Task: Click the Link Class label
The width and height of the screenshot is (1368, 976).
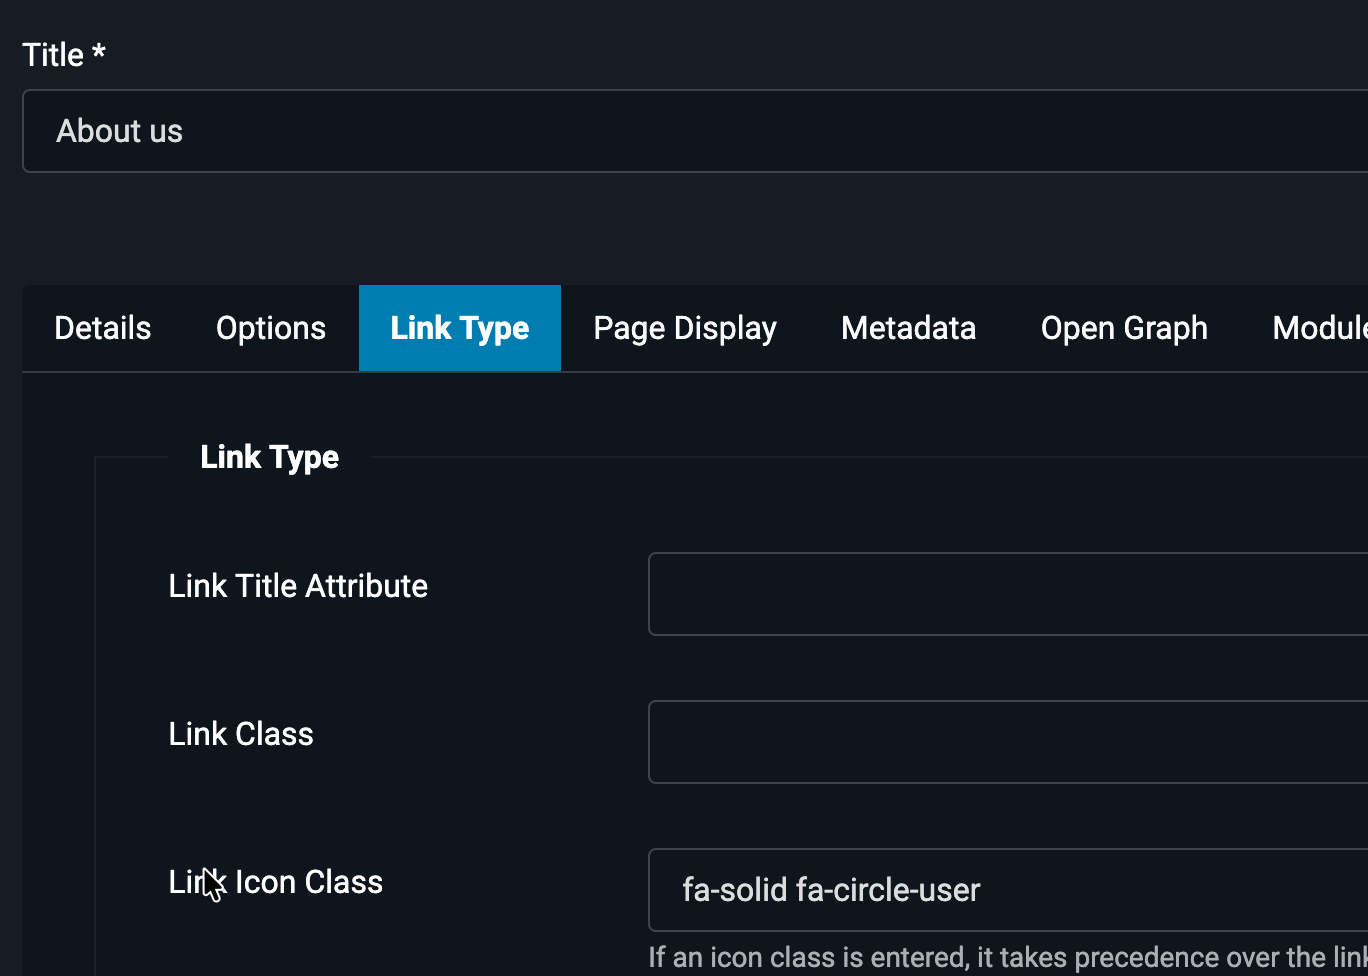Action: pos(241,734)
